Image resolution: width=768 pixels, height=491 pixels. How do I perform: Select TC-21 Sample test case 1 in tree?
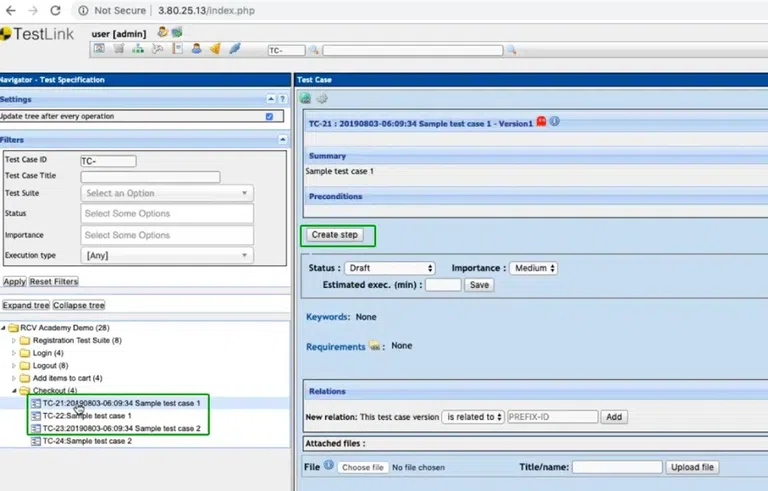121,403
